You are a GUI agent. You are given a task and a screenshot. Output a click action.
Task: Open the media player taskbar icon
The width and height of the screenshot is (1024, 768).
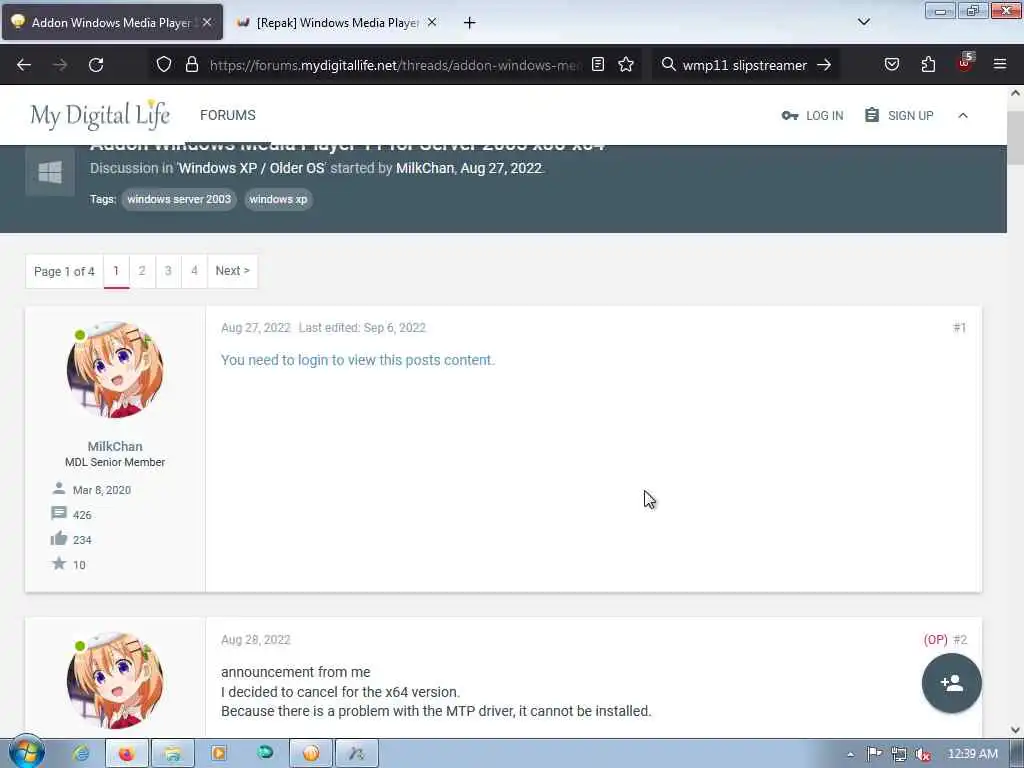point(219,754)
